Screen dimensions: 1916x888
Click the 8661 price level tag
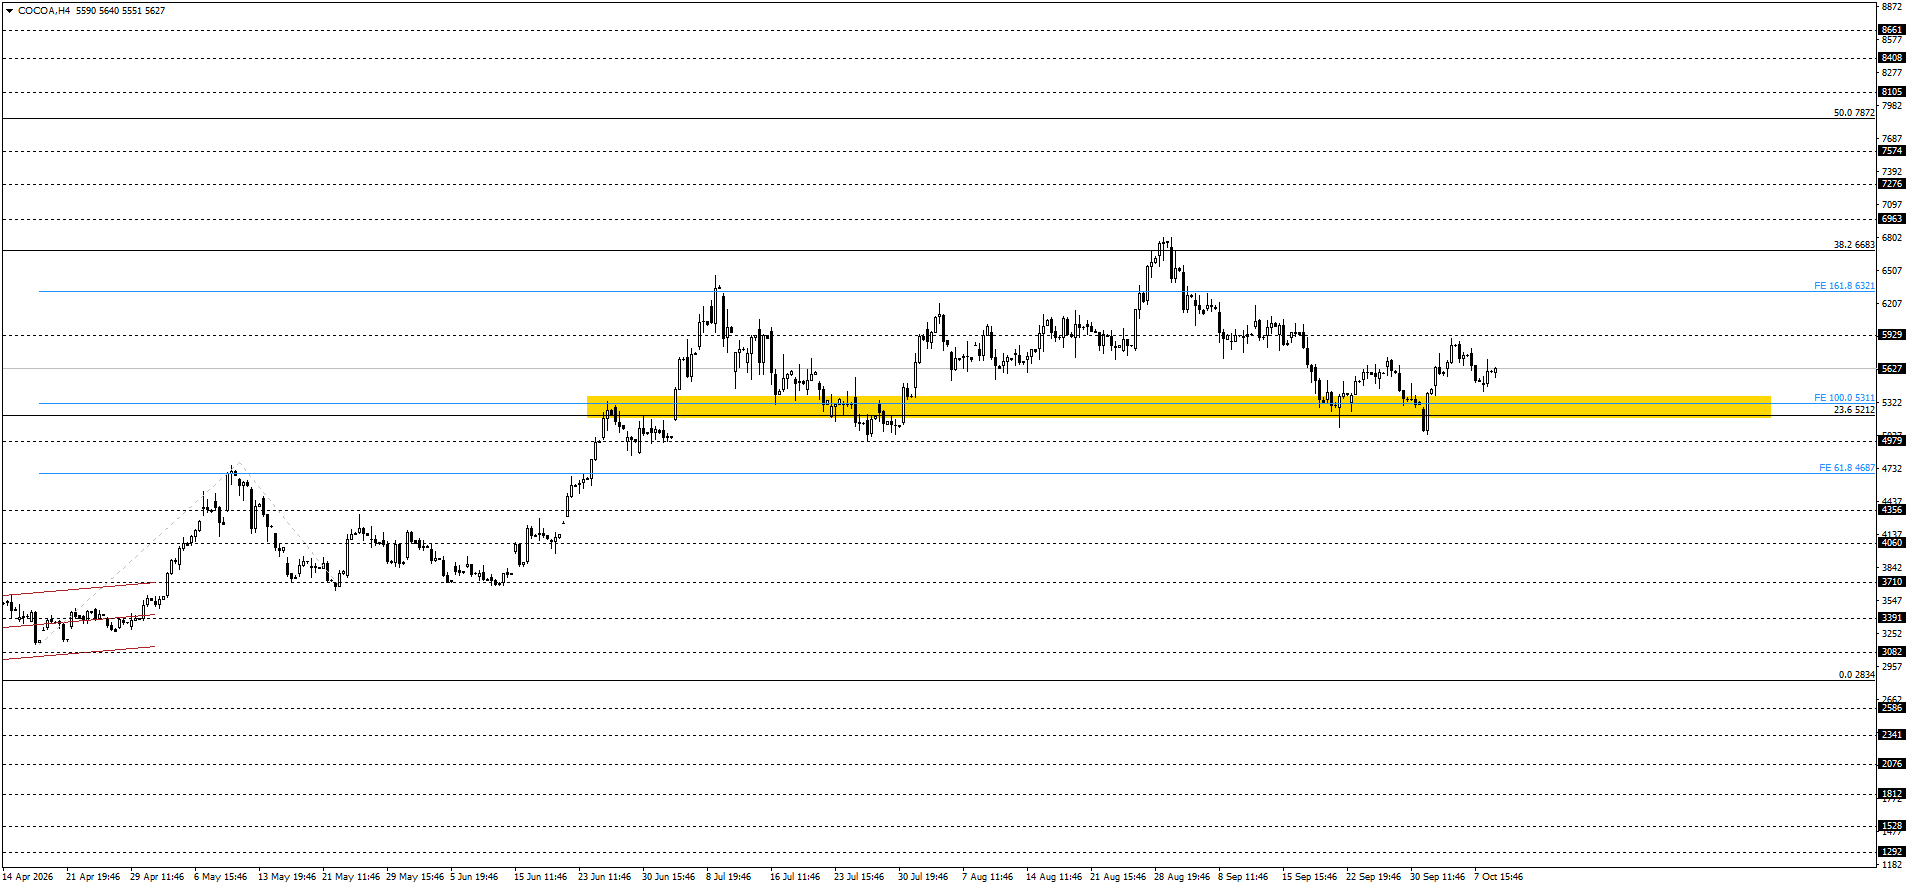(x=1891, y=30)
